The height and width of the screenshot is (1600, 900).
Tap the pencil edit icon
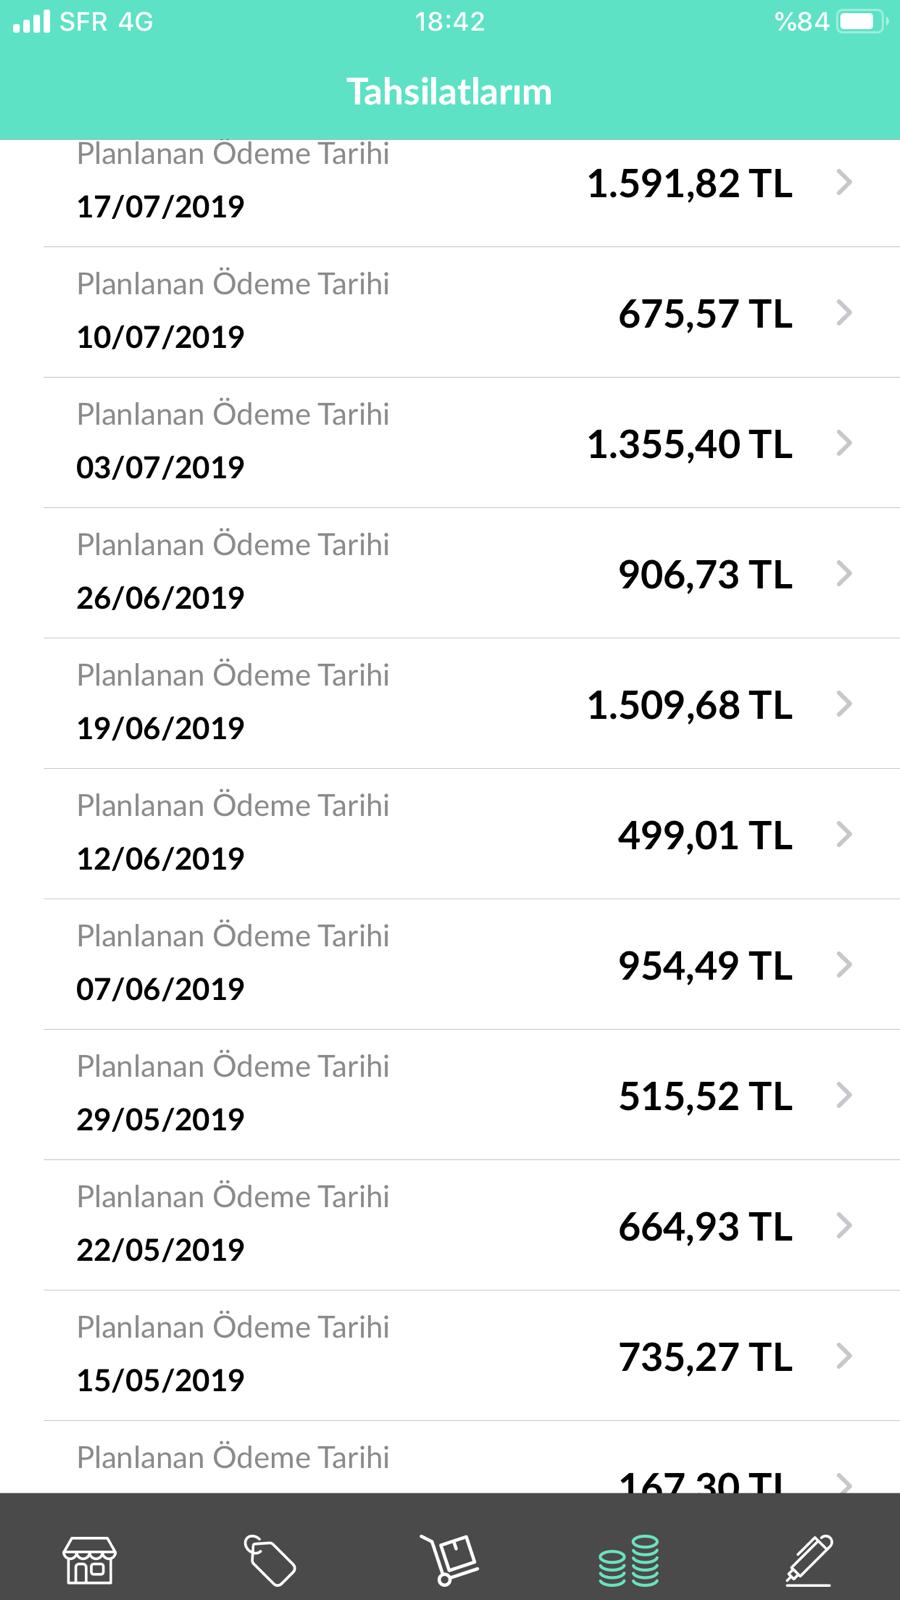coord(809,1560)
